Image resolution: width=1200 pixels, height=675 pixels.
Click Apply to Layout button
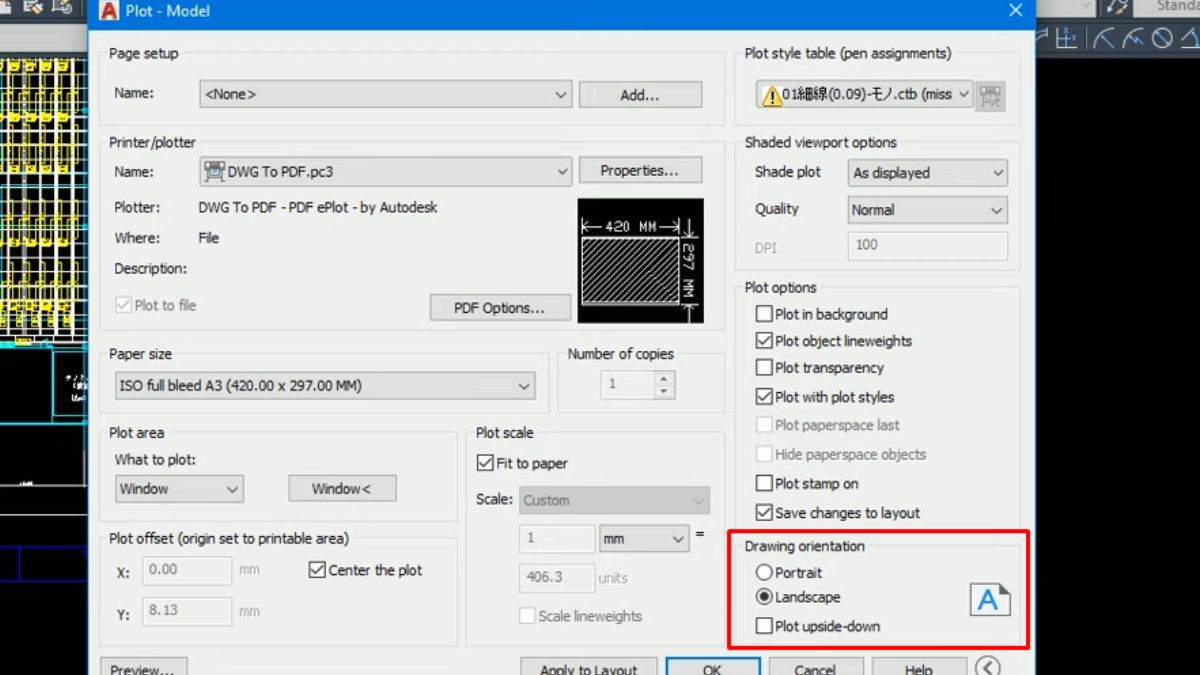click(589, 666)
